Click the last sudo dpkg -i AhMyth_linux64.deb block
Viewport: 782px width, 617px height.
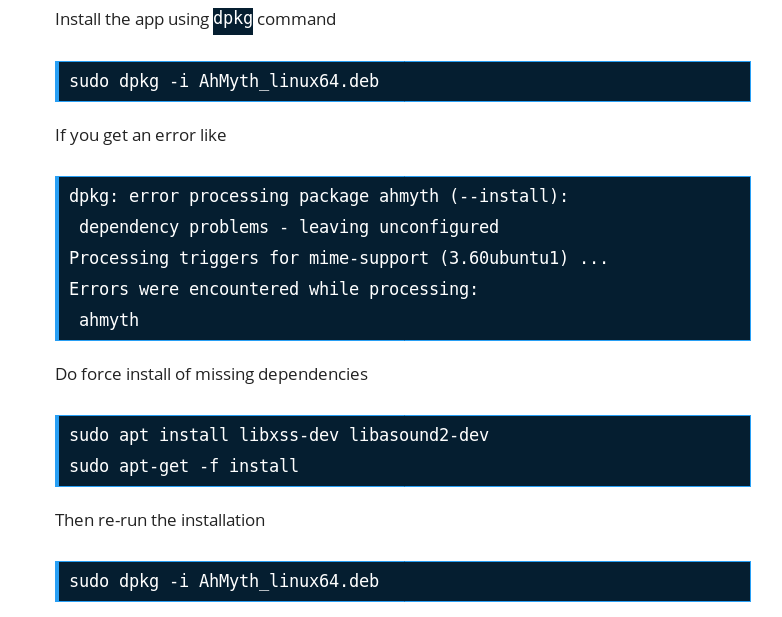point(403,581)
